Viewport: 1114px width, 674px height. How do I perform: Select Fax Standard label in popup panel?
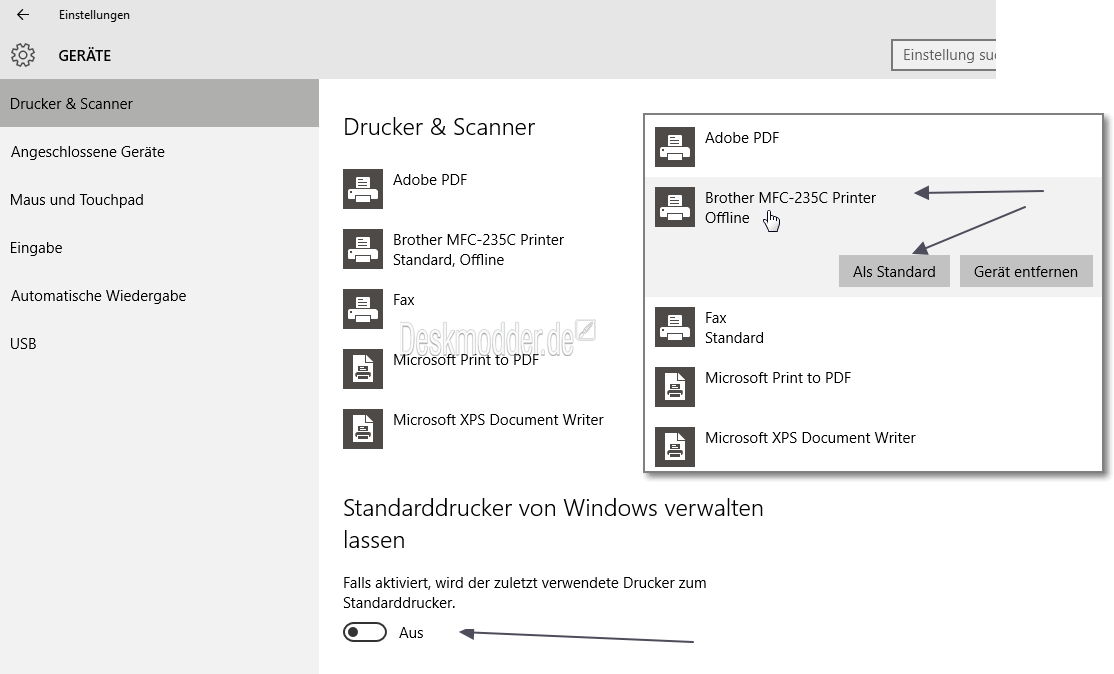coord(734,327)
